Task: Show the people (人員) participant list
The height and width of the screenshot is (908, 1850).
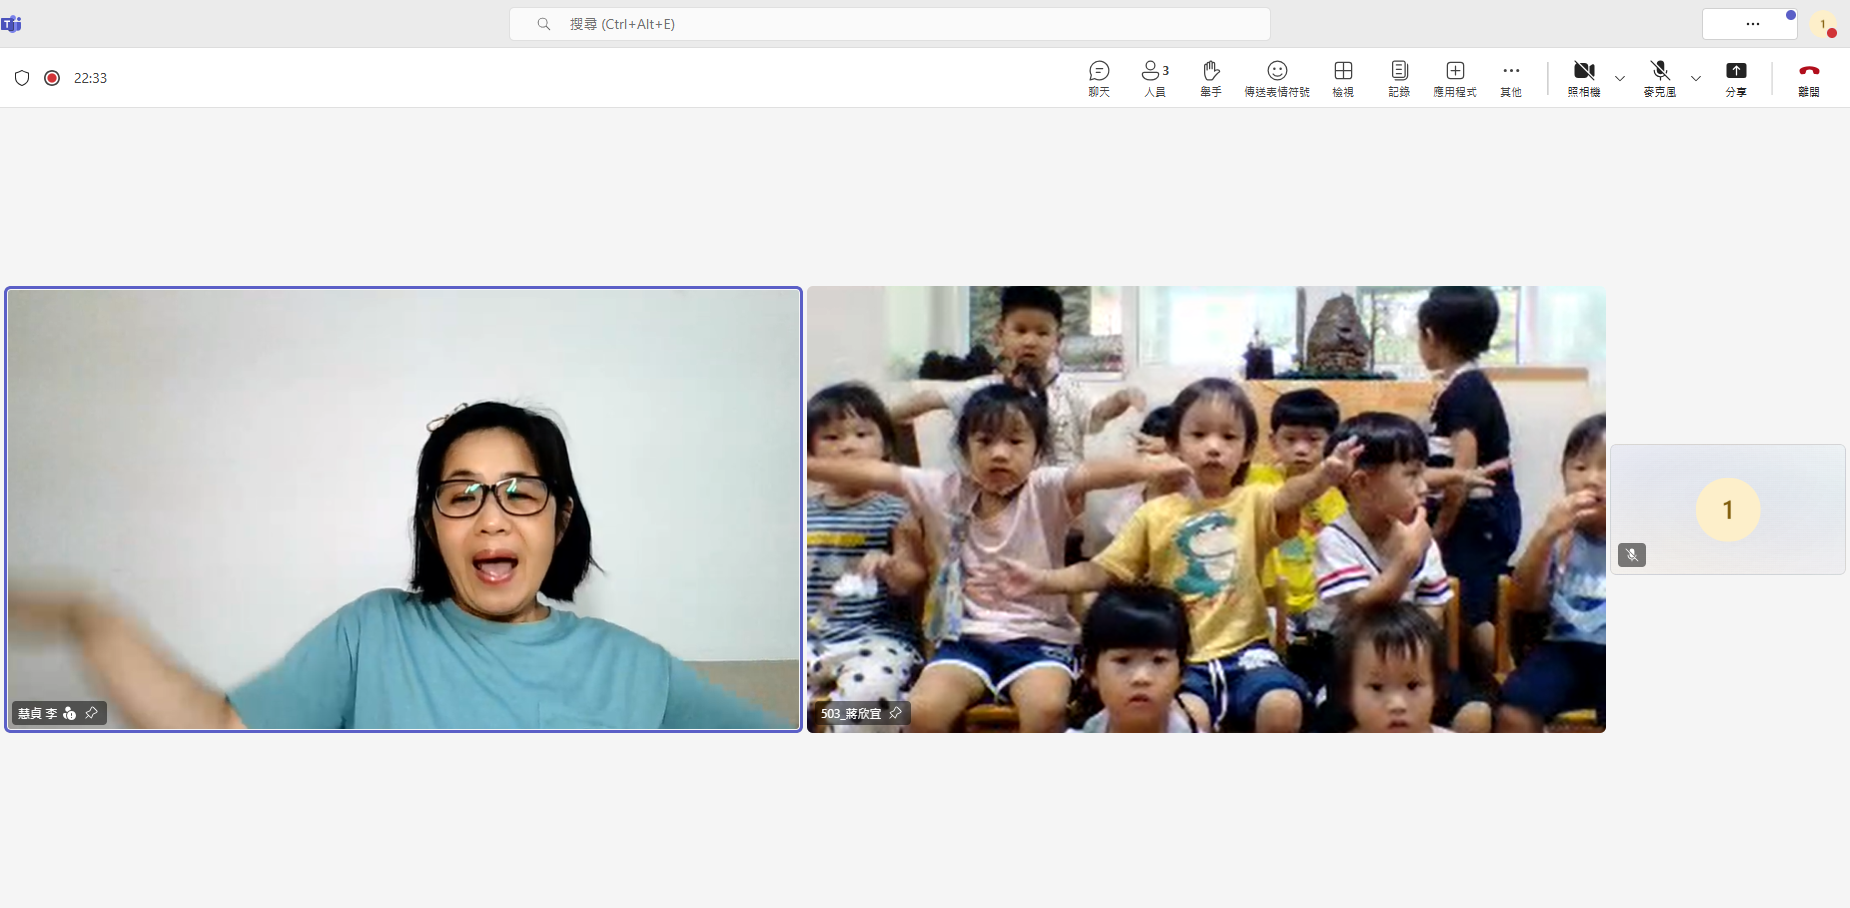Action: pyautogui.click(x=1154, y=77)
